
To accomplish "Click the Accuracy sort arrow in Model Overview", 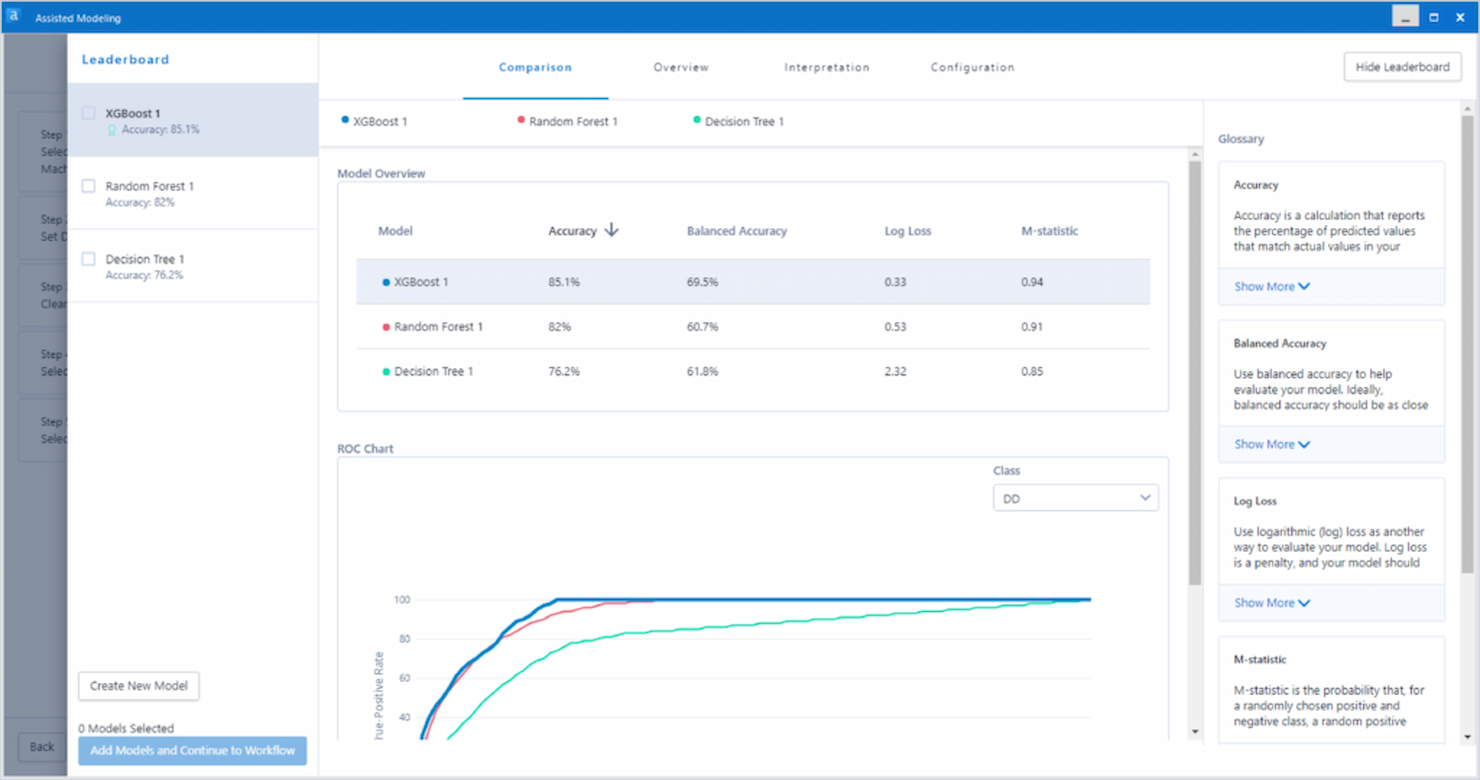I will point(609,230).
